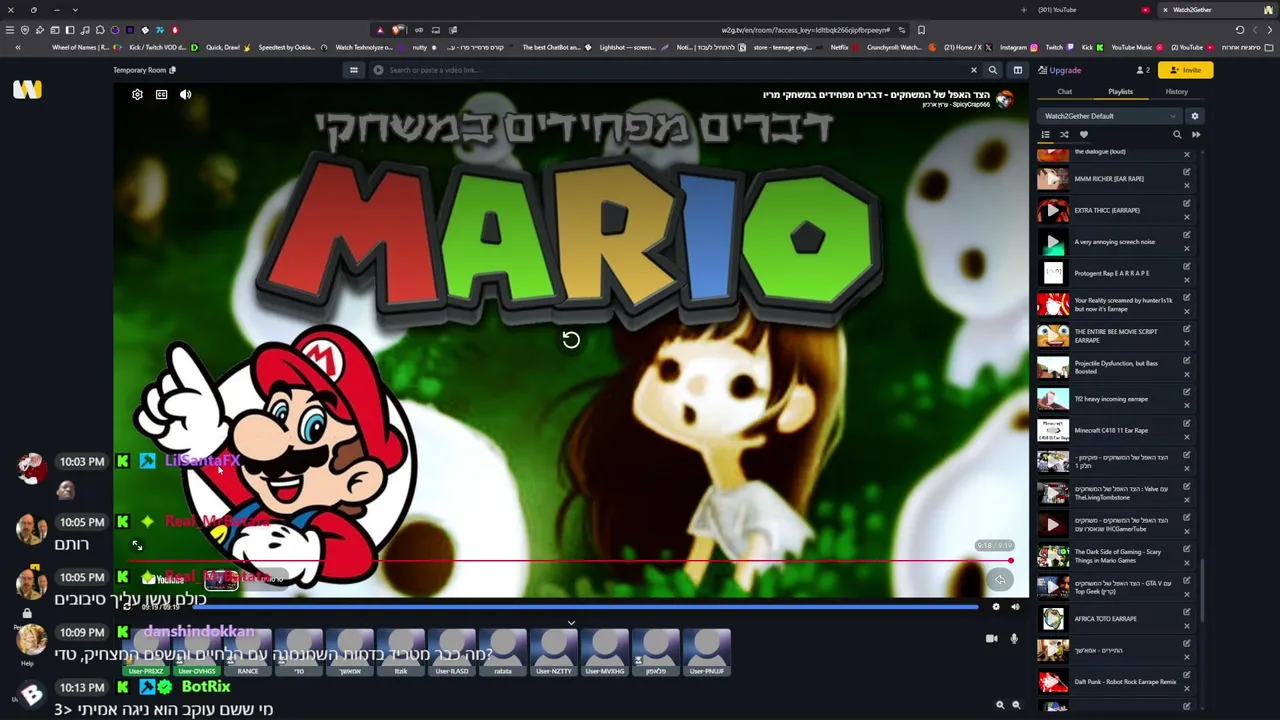Viewport: 1280px width, 720px height.
Task: Show favorites with the heart icon
Action: (1083, 134)
